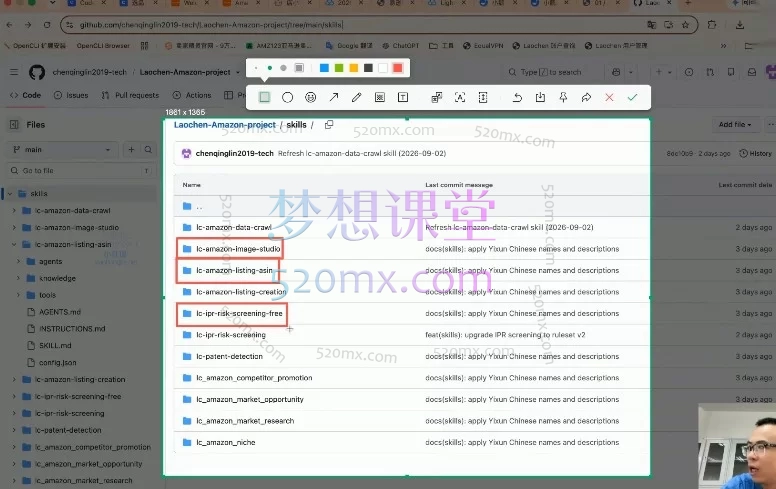Open the main branch dropdown

62,149
